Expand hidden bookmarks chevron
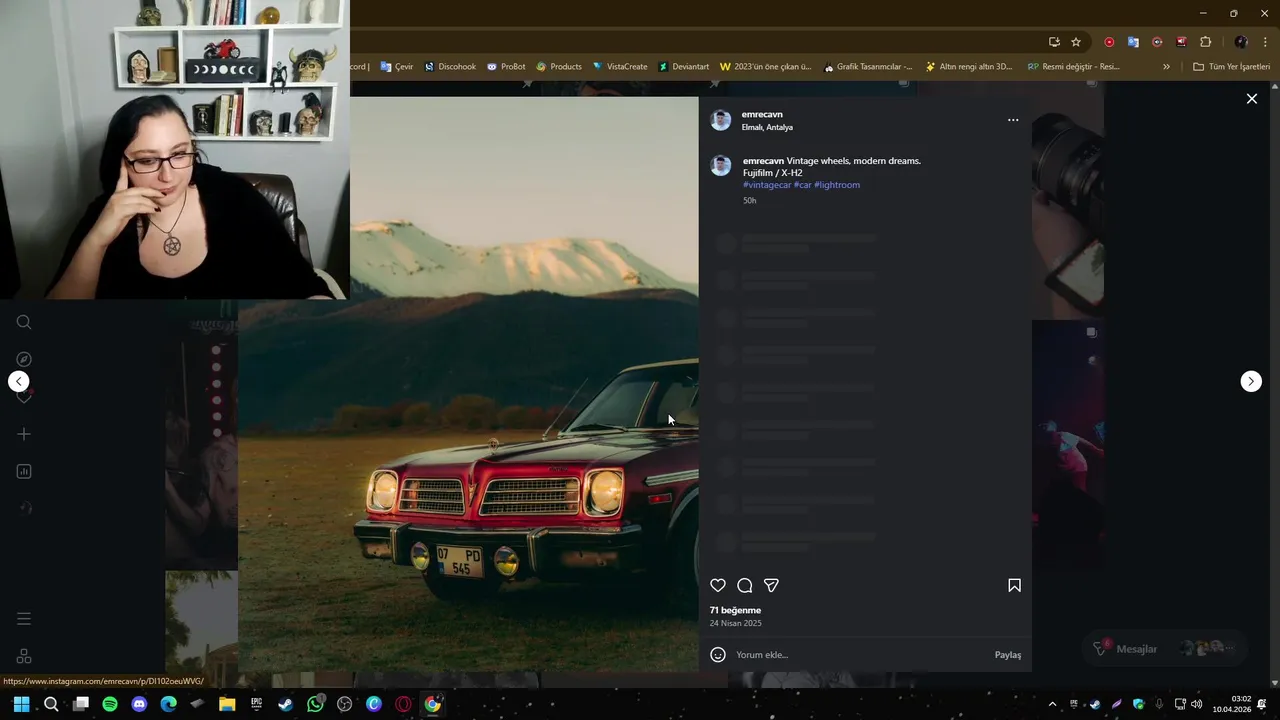Screen dimensions: 1280x720 click(x=1166, y=67)
